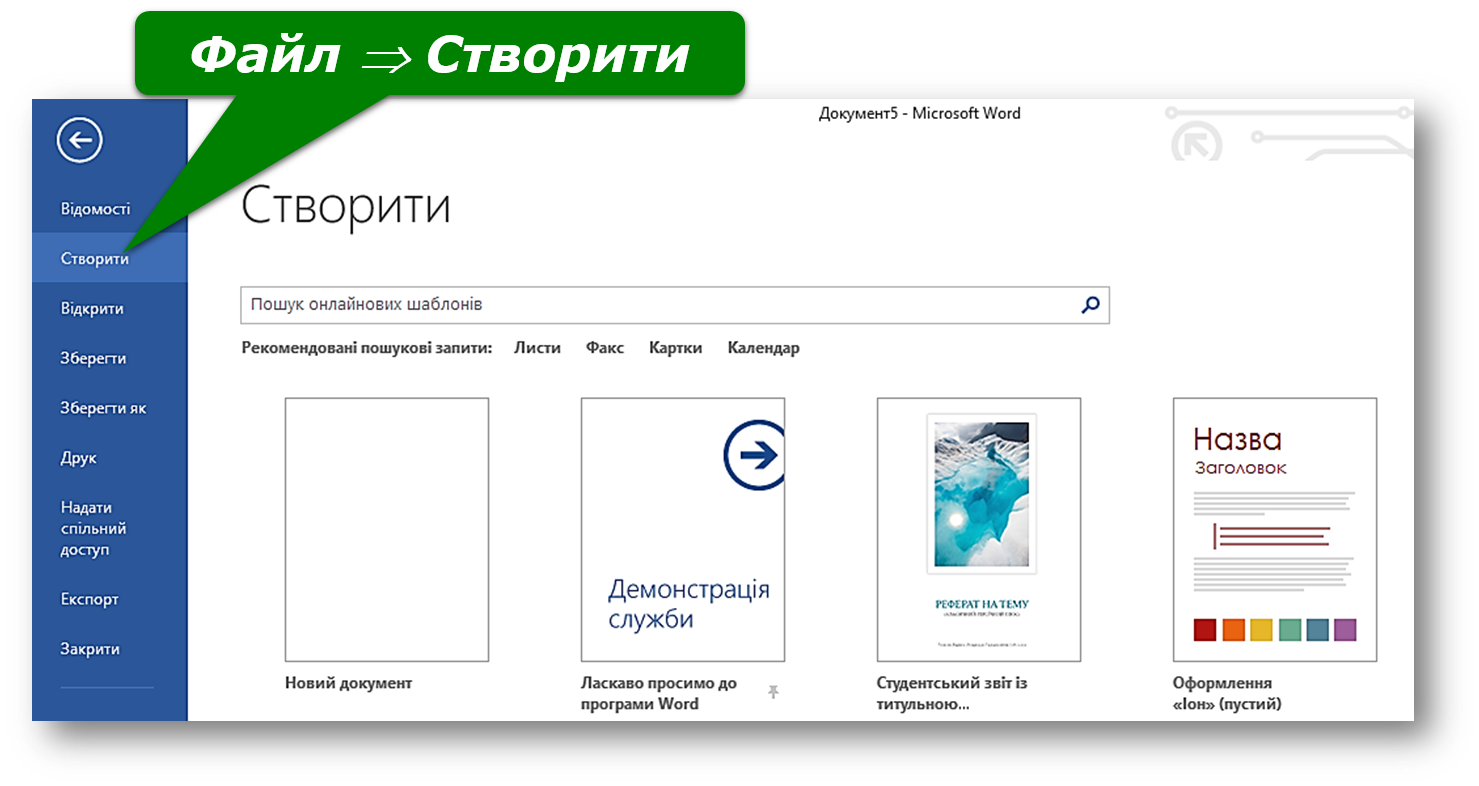Switch to the «Відомості» section

[x=97, y=208]
